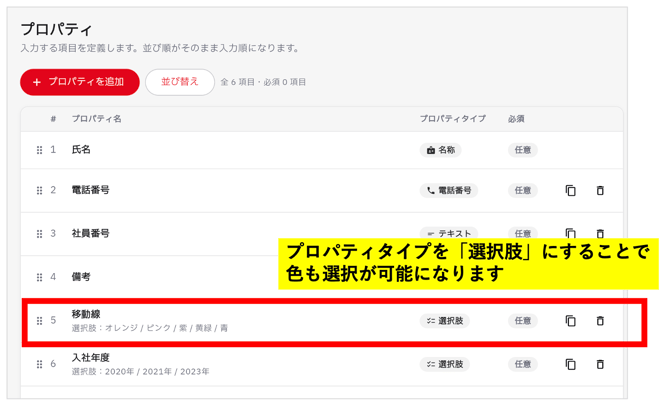Click the 名称 type badge for 氏名

tap(441, 150)
